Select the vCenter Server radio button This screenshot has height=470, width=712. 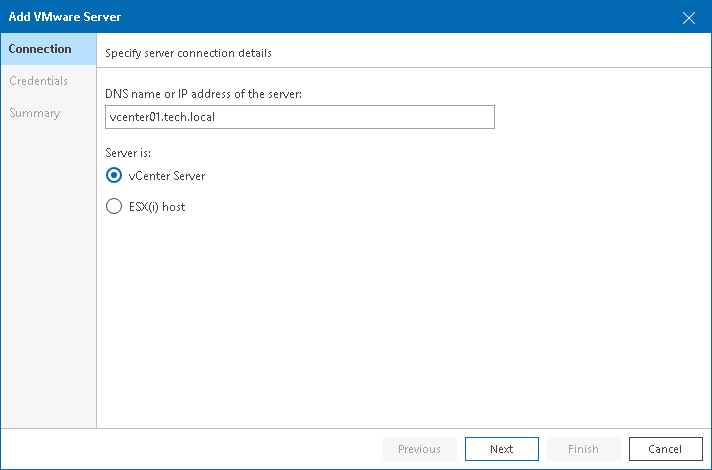tap(114, 175)
